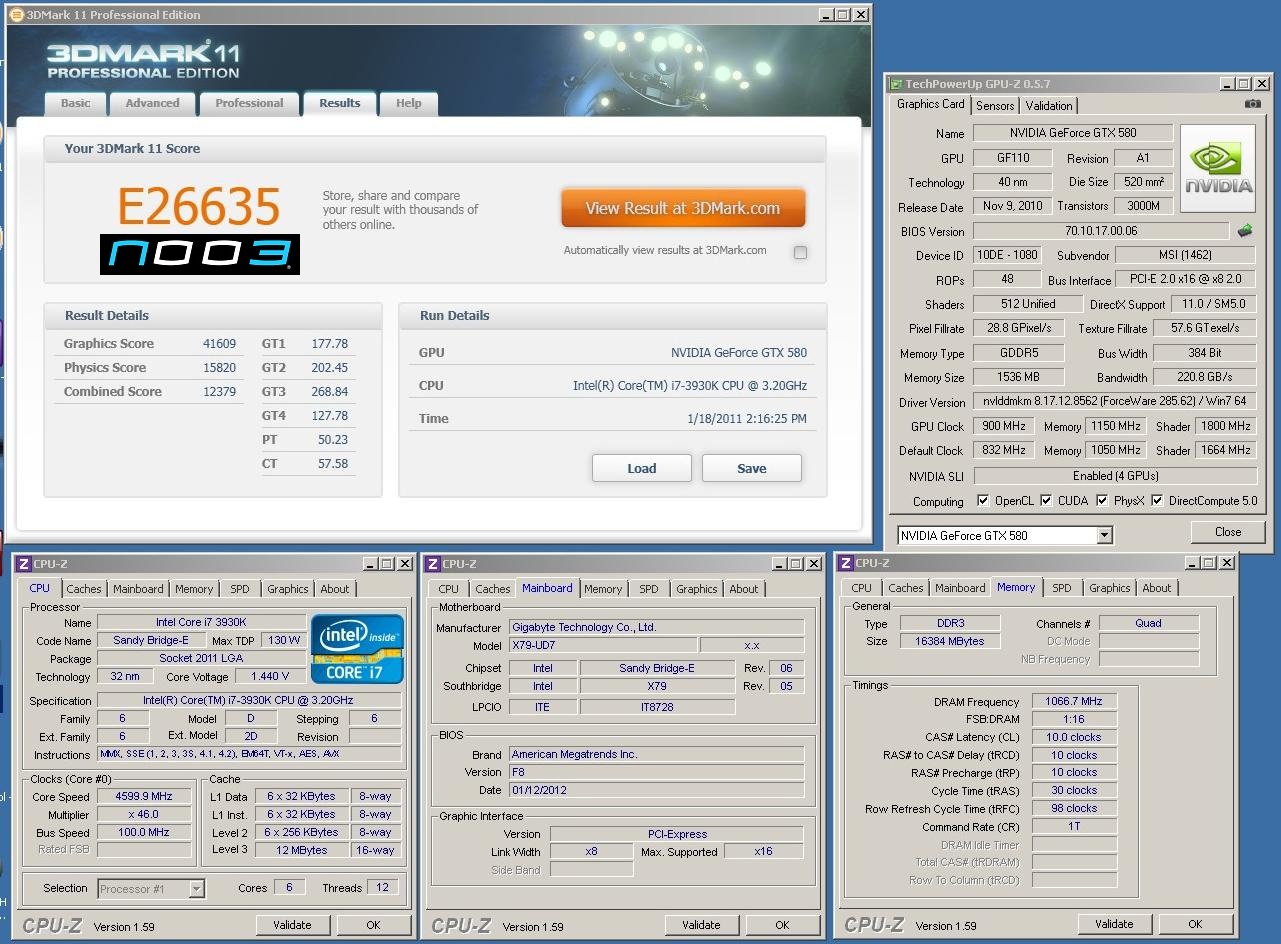Expand the Processor #1 selection dropdown

pos(197,888)
